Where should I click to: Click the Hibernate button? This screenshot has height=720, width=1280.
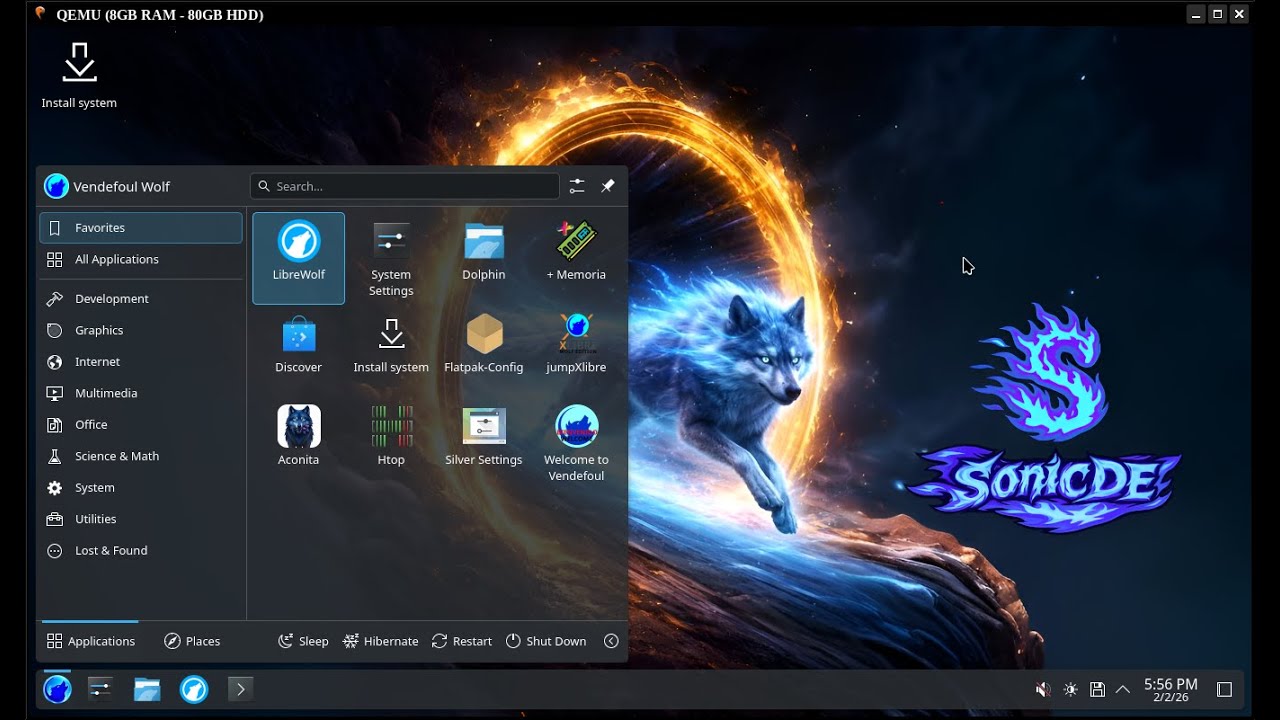pos(380,641)
